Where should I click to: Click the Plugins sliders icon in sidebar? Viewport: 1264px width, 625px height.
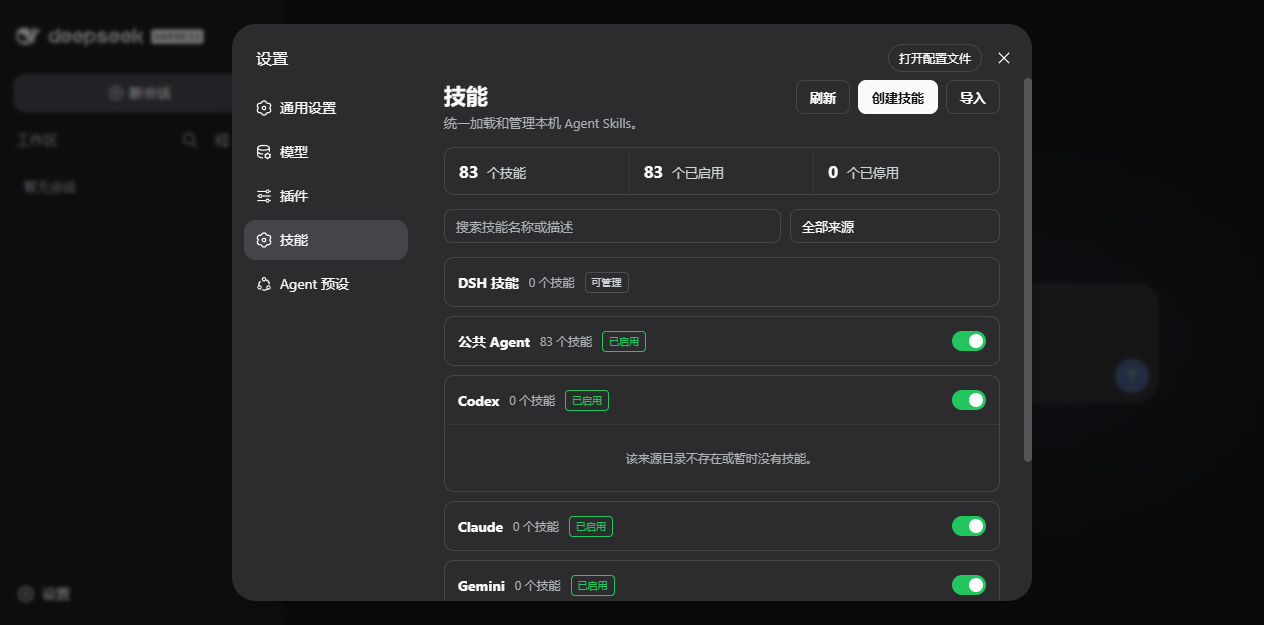(264, 196)
